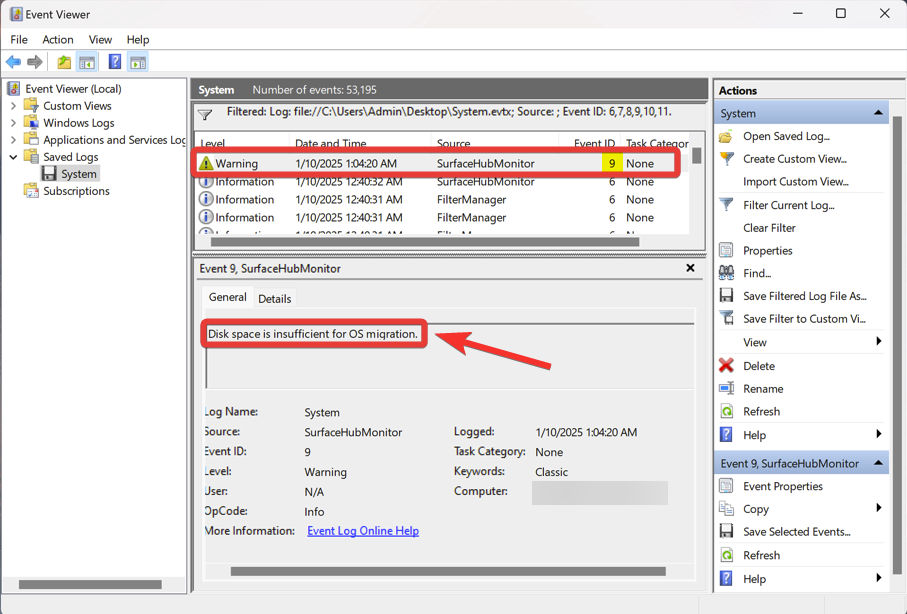Close the event preview pane with X

tap(690, 268)
